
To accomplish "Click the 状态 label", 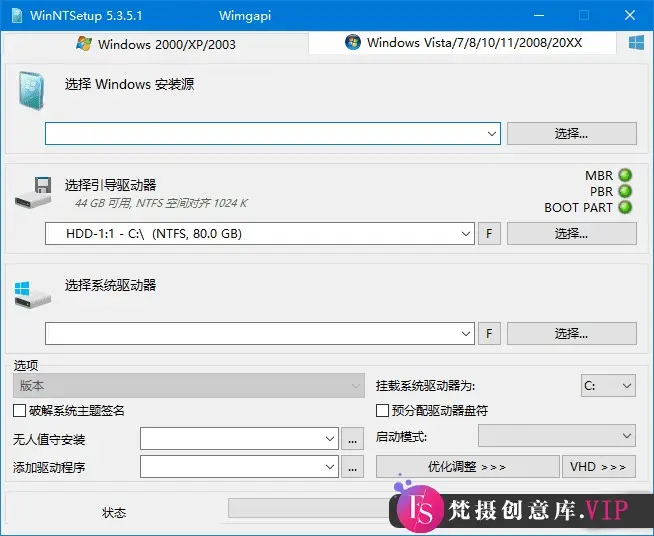I will click(x=114, y=513).
